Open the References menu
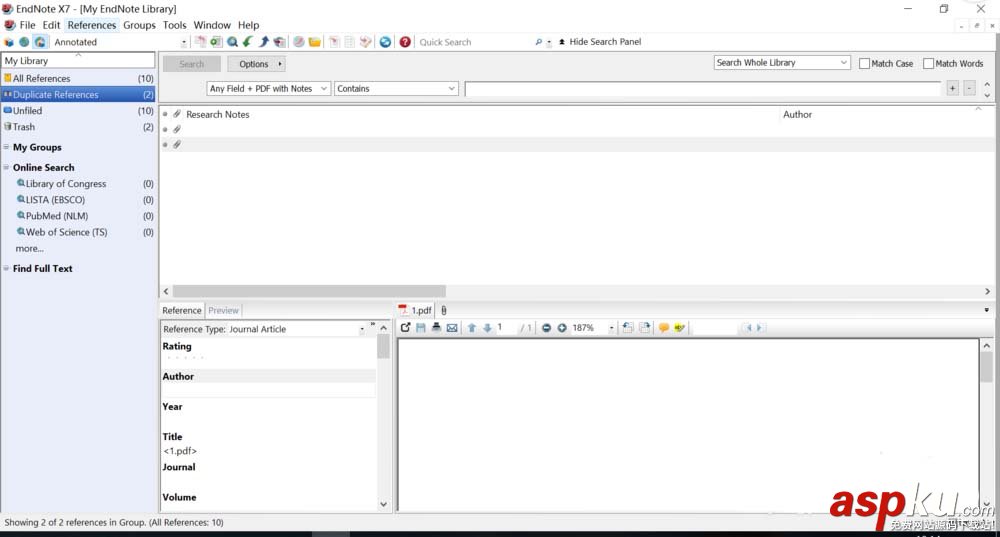The width and height of the screenshot is (1000, 537). [92, 25]
